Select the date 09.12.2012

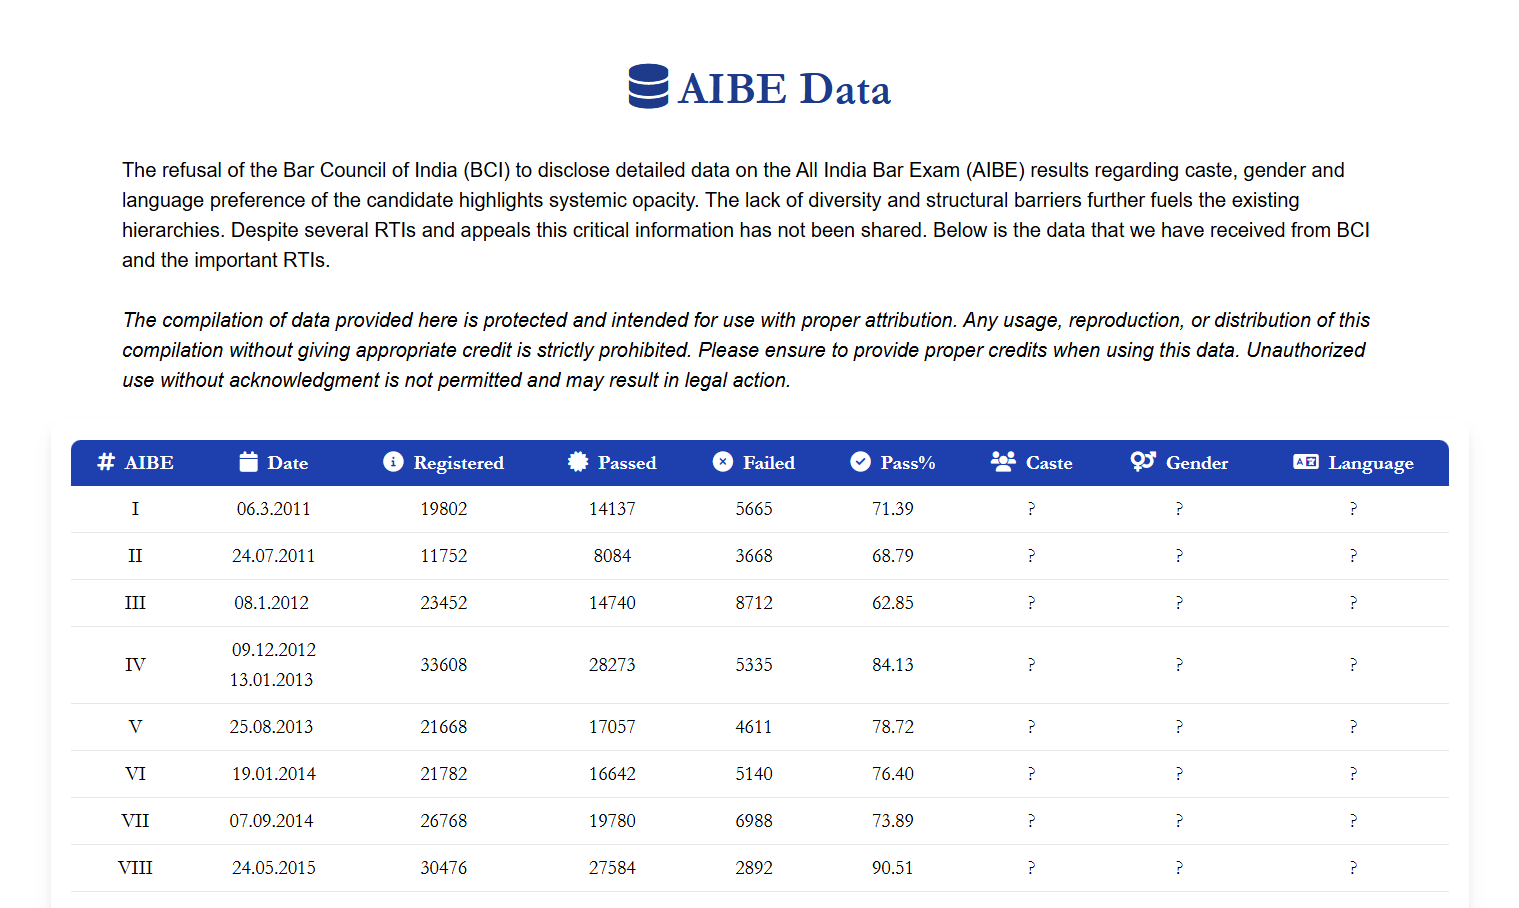point(274,650)
